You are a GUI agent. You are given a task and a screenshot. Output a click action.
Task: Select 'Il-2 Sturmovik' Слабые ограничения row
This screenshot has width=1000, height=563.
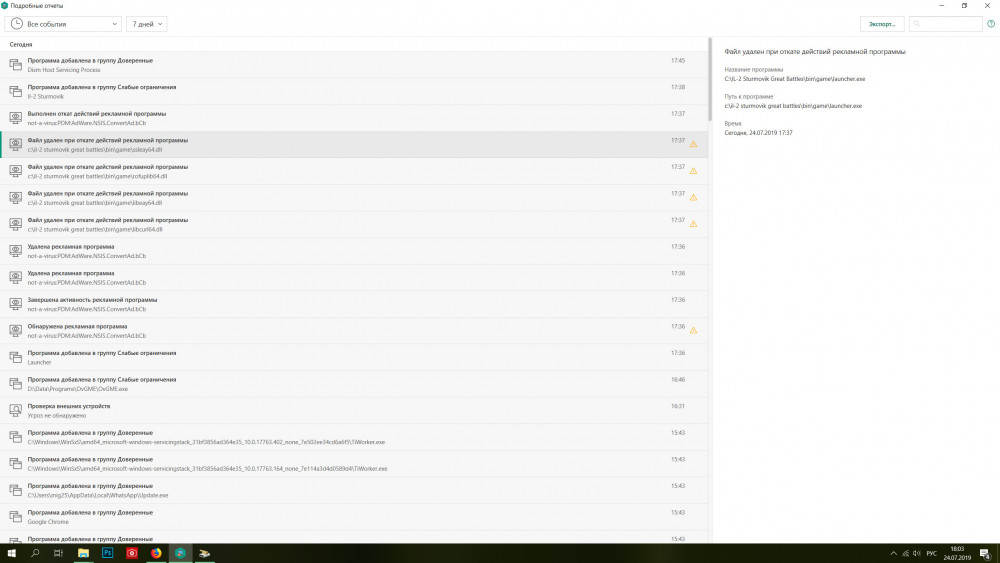coord(354,92)
